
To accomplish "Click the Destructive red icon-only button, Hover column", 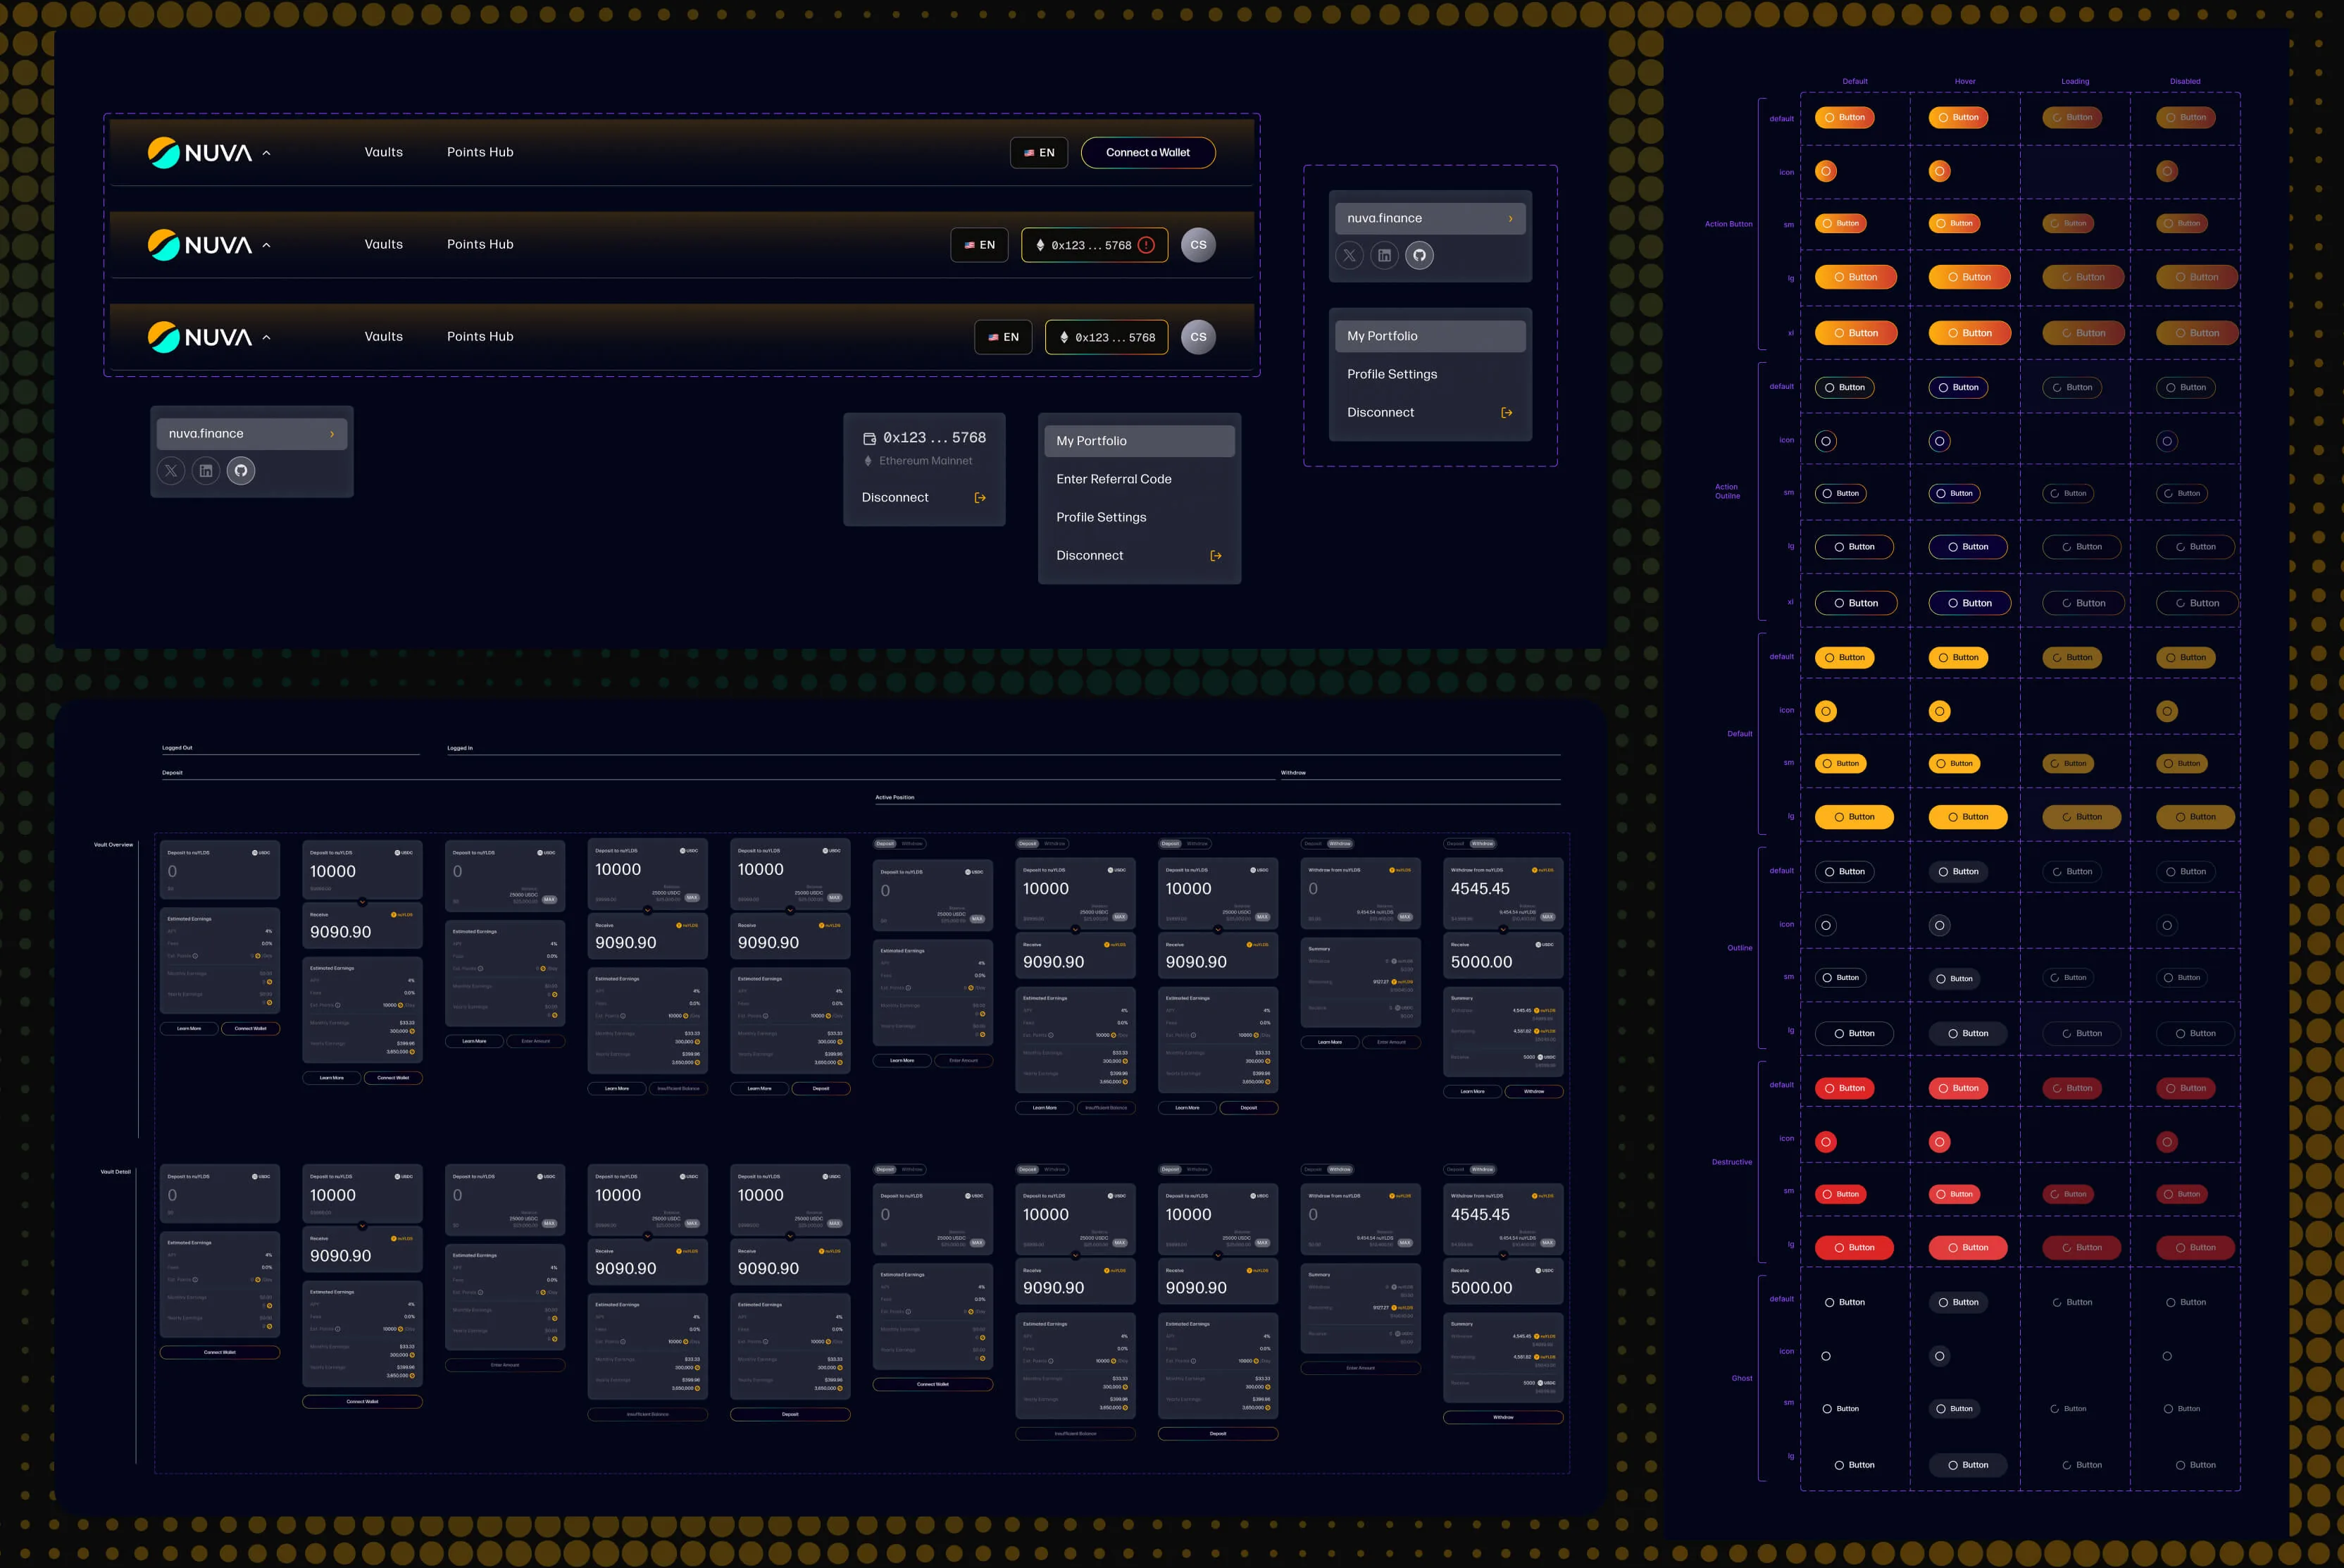I will pos(1940,1142).
